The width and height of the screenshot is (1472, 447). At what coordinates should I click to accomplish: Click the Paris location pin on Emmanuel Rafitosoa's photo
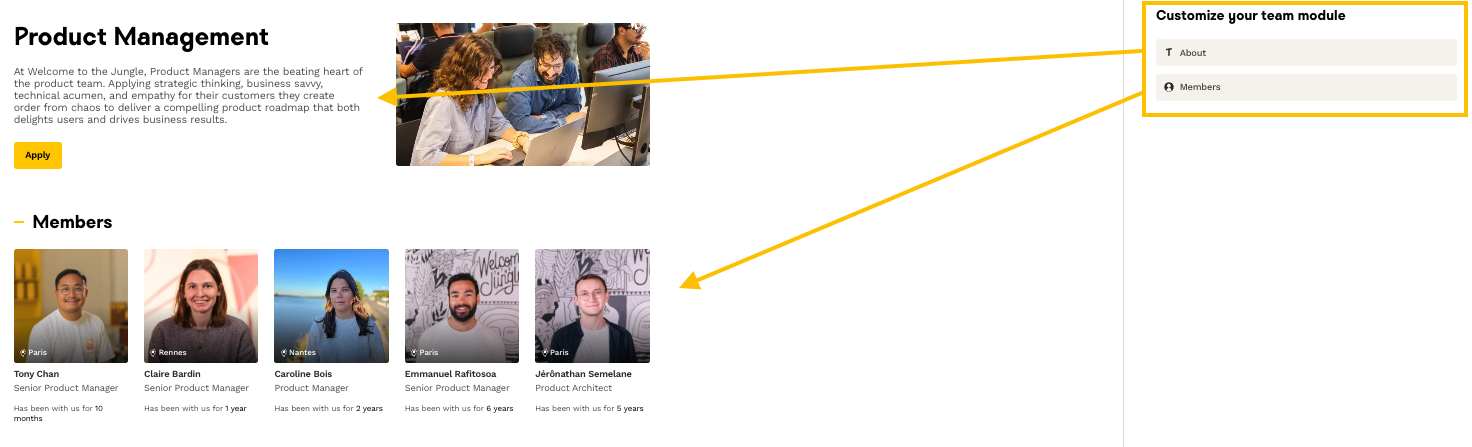(414, 352)
